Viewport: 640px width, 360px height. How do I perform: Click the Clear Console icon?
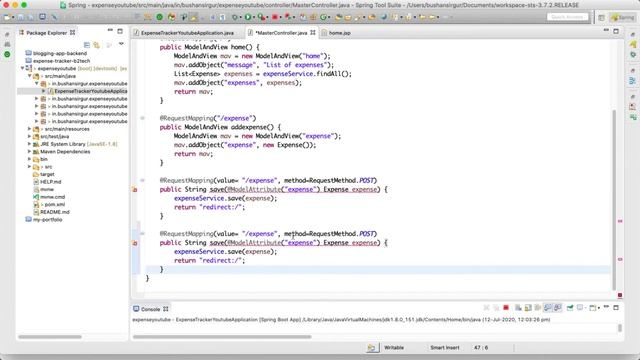pyautogui.click(x=518, y=308)
